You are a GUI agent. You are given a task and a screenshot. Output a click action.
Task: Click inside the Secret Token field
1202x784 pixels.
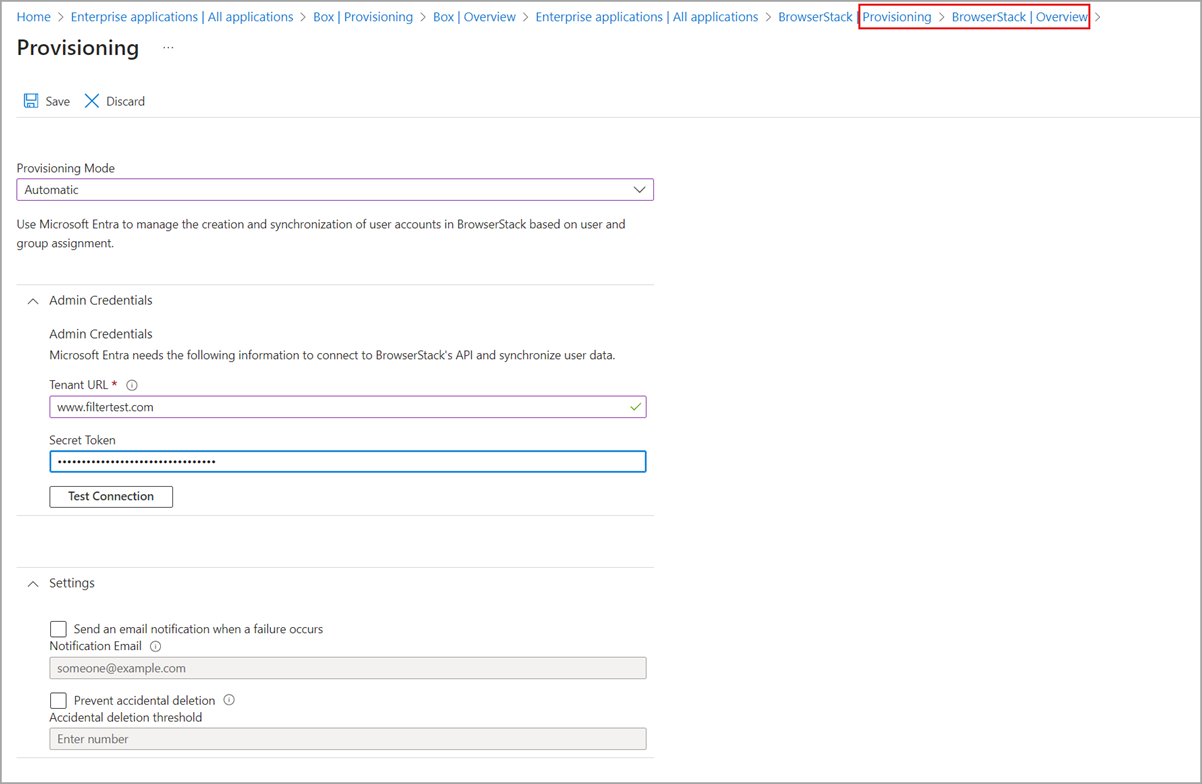pyautogui.click(x=348, y=461)
